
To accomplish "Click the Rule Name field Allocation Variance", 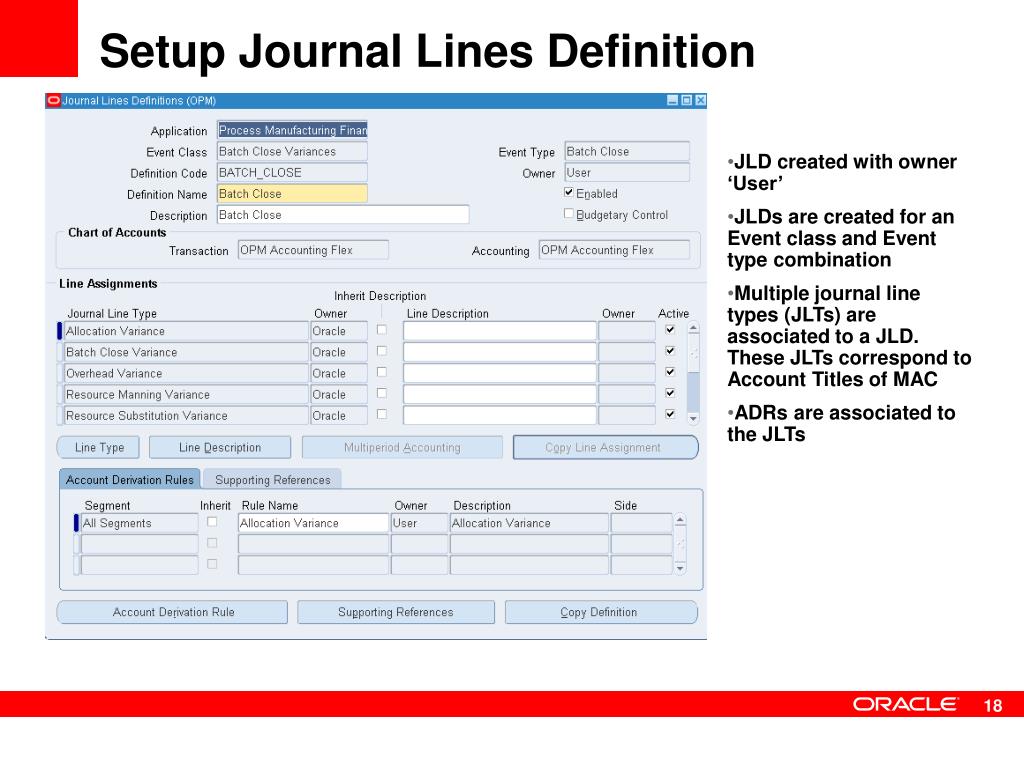I will (313, 523).
